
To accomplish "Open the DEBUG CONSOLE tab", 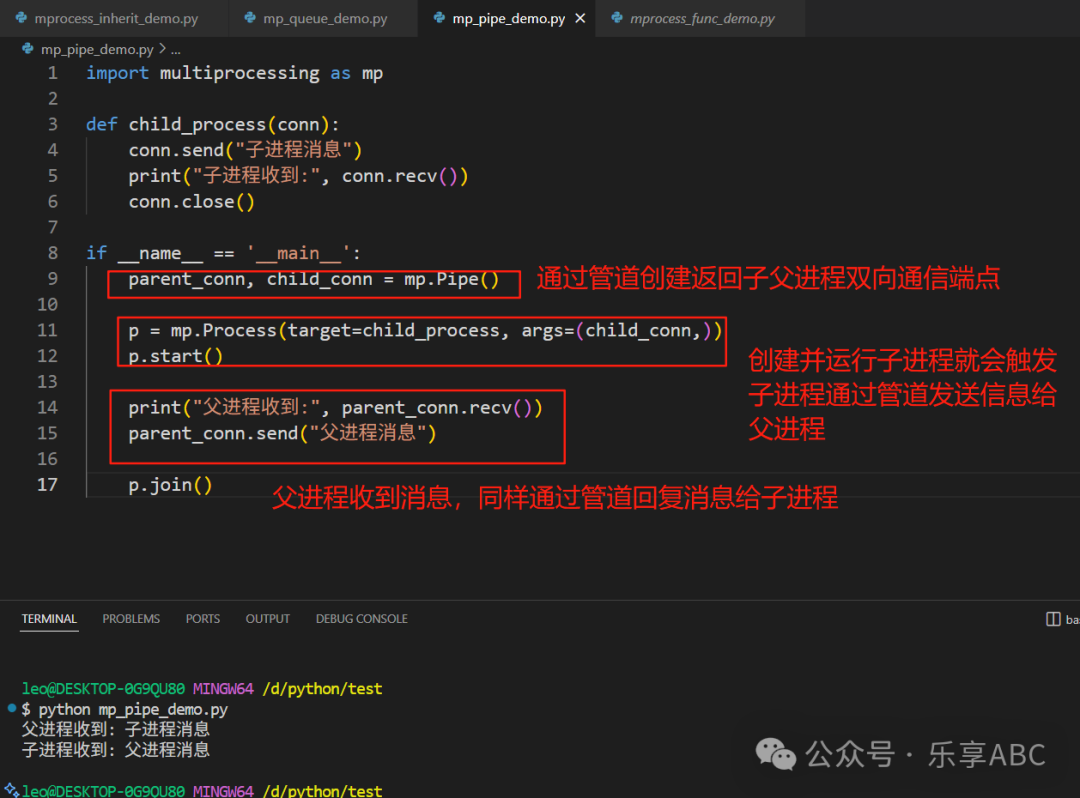I will coord(361,618).
